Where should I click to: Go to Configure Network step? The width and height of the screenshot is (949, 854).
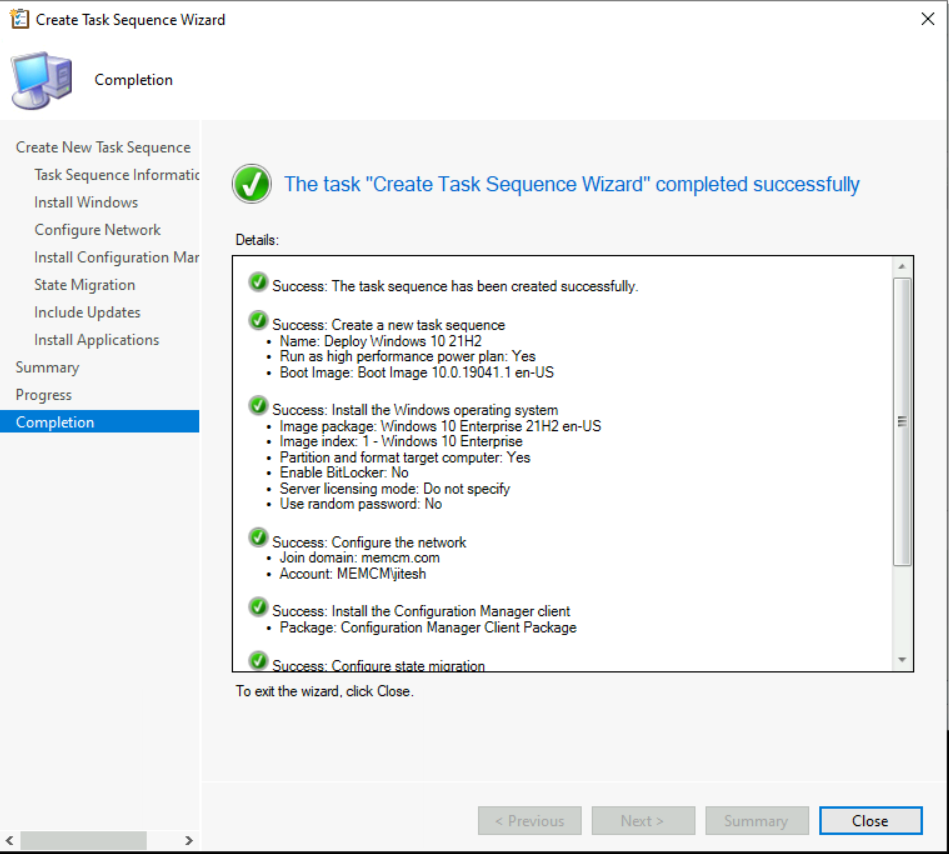(x=97, y=230)
